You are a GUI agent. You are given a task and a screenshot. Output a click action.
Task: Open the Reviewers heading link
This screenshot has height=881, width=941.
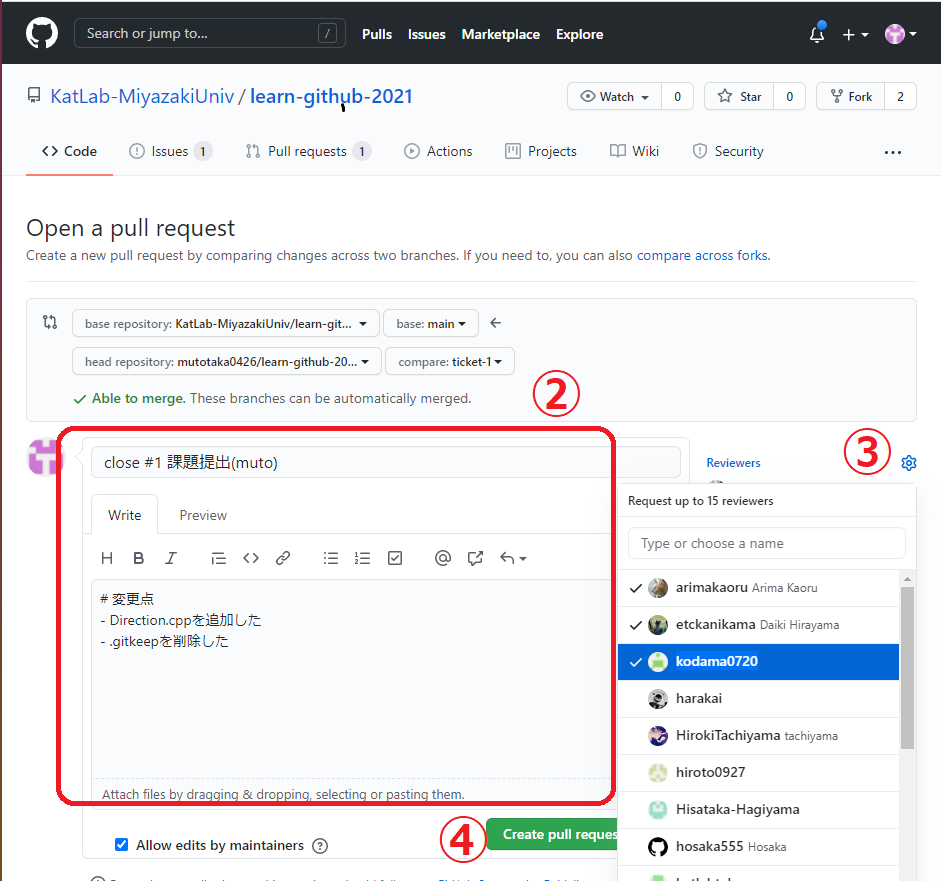pyautogui.click(x=733, y=463)
